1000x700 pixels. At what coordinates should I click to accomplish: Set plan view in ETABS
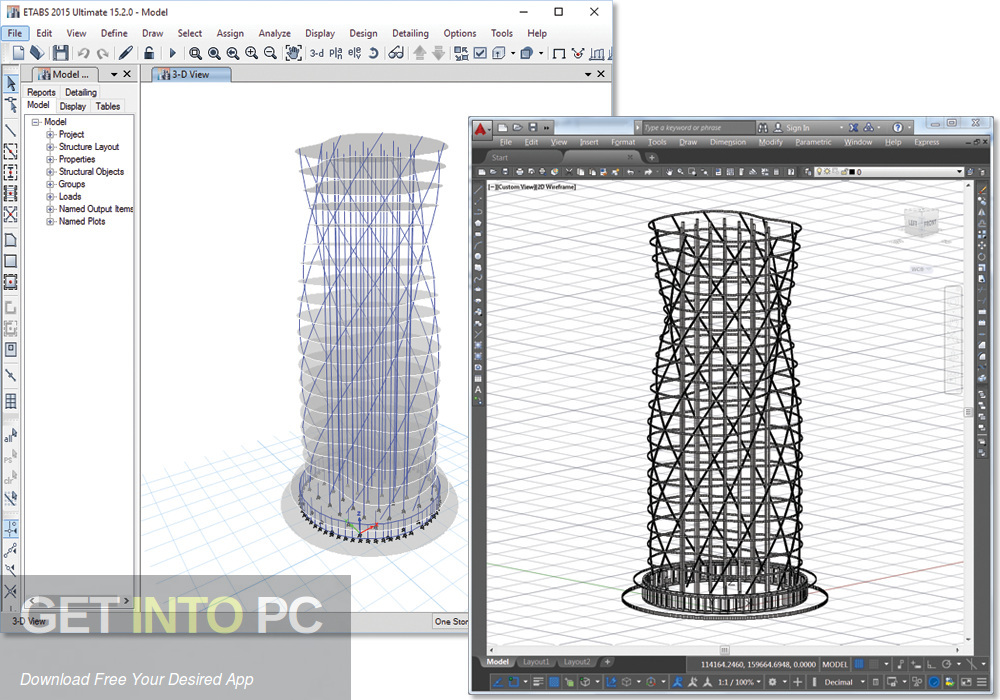tap(336, 54)
